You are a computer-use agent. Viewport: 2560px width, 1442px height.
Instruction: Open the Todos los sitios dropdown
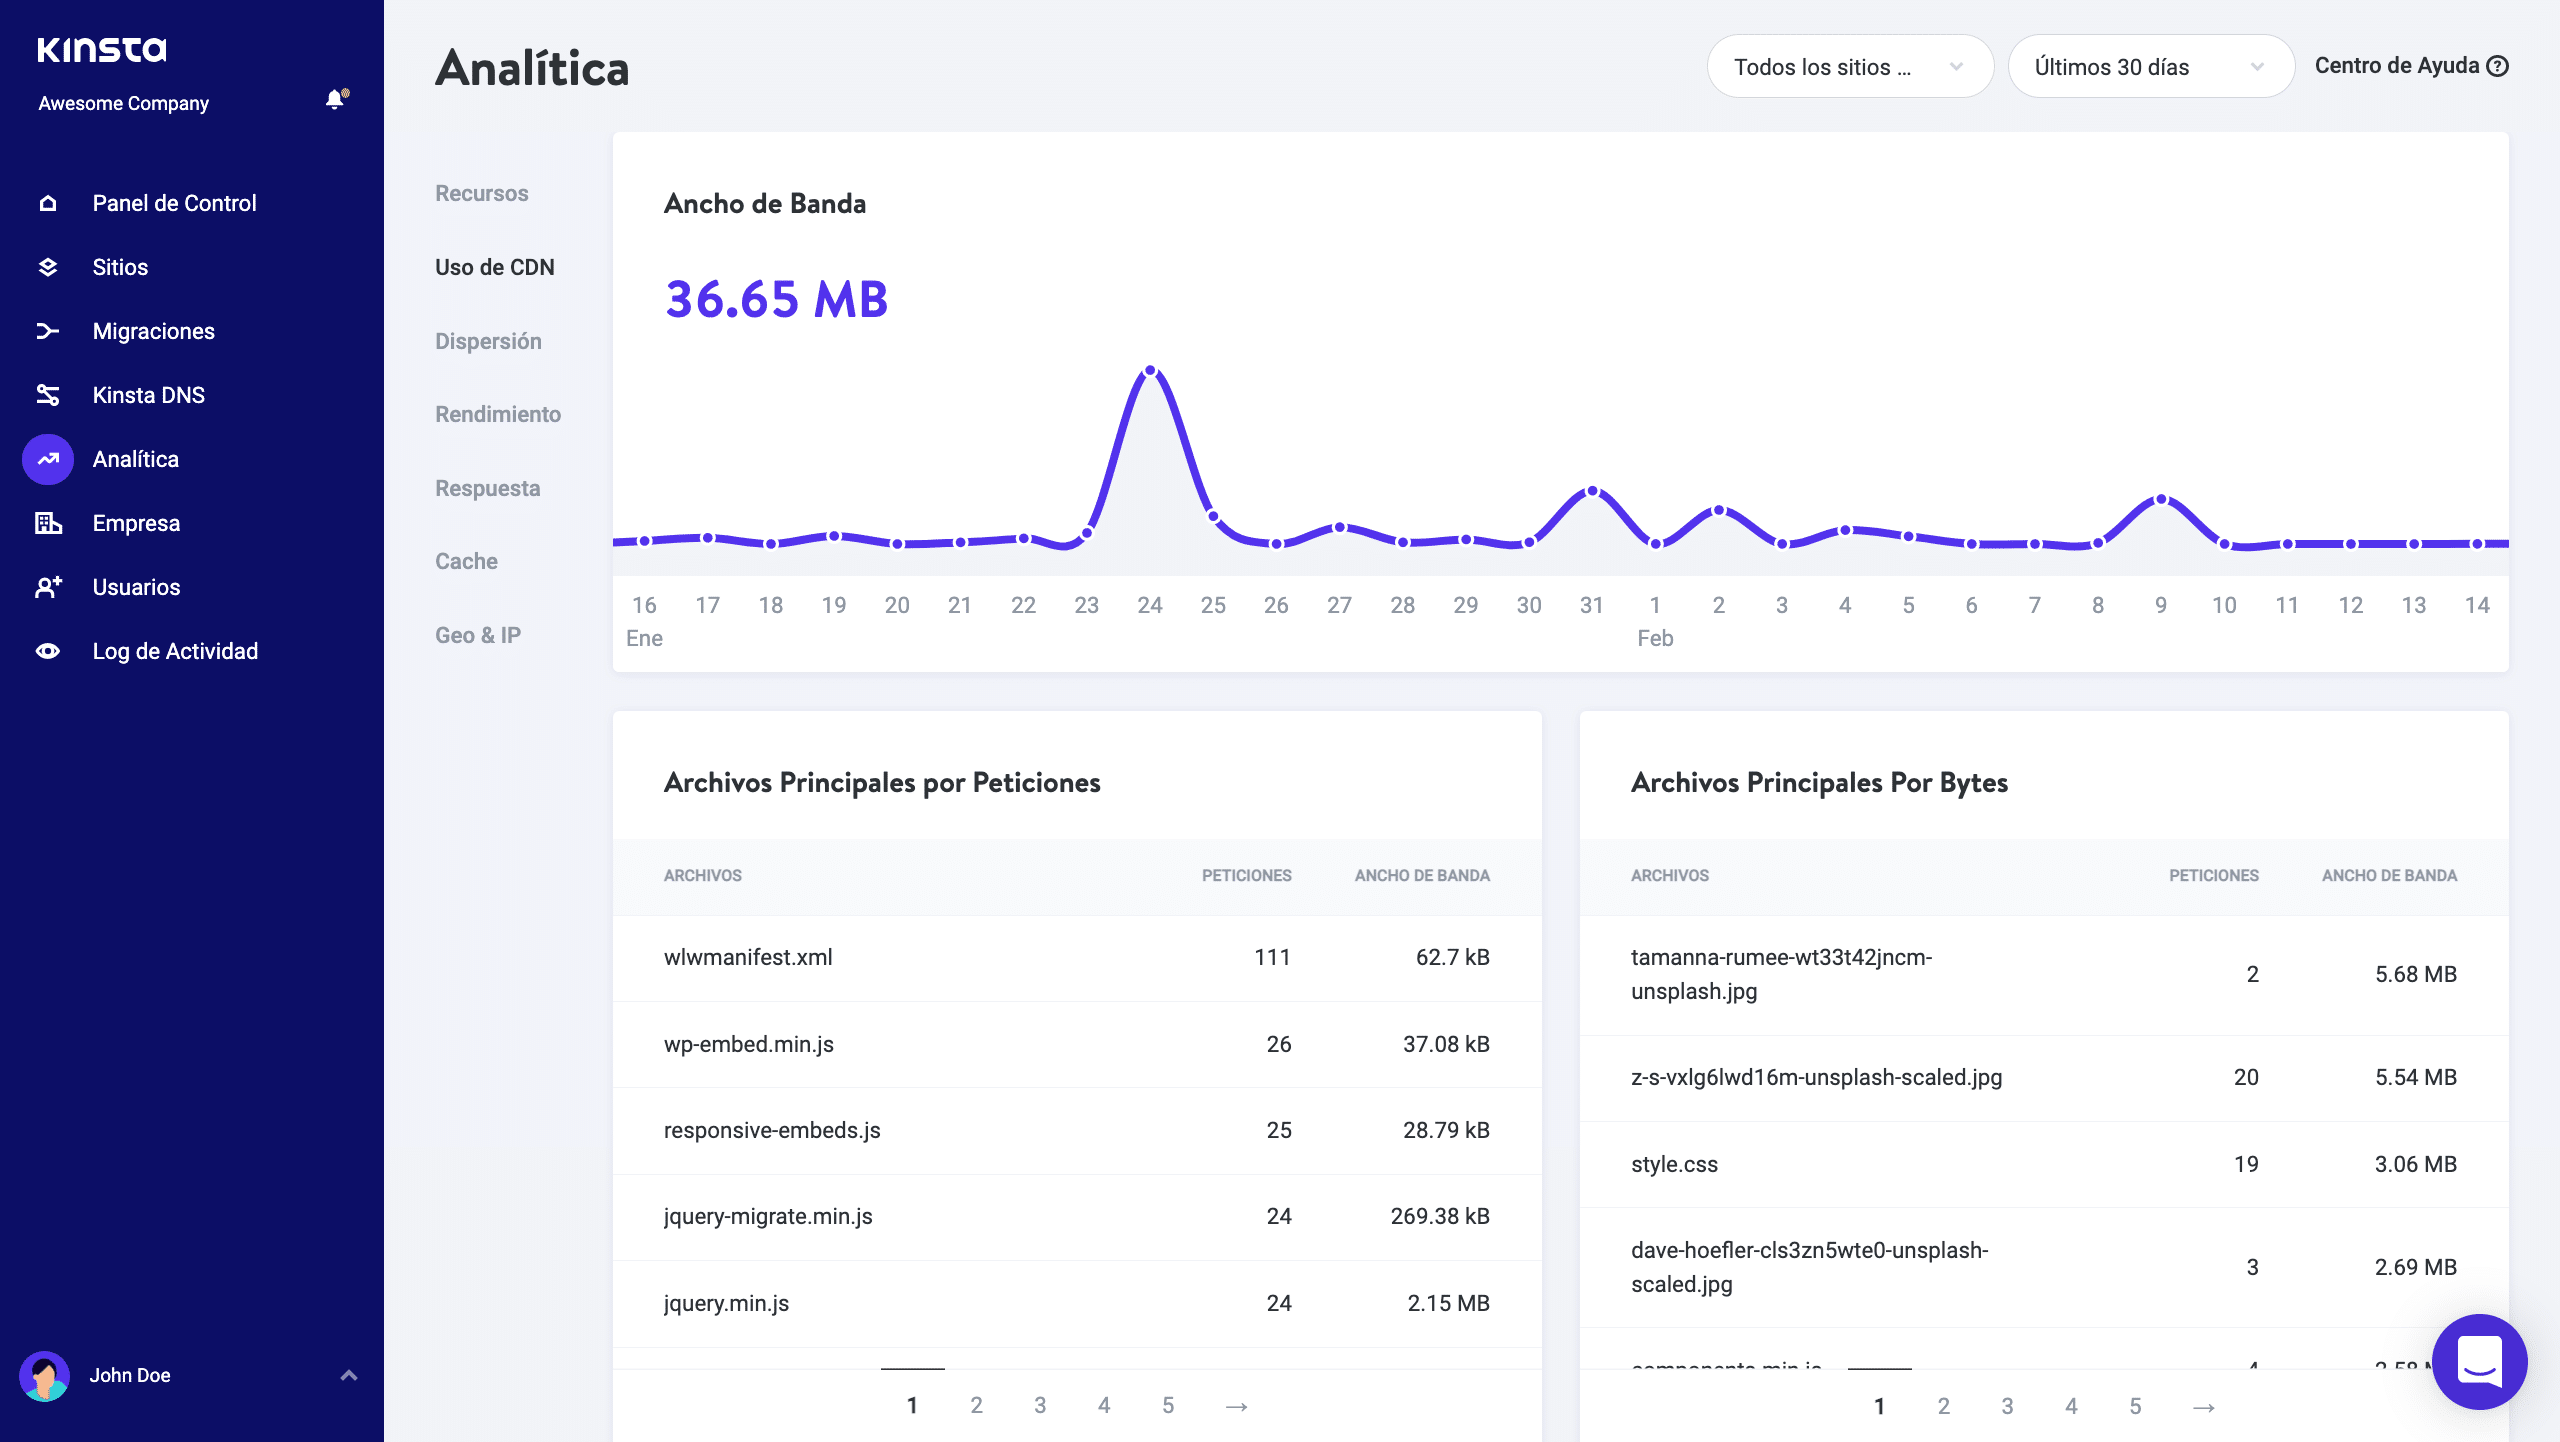pyautogui.click(x=1849, y=67)
